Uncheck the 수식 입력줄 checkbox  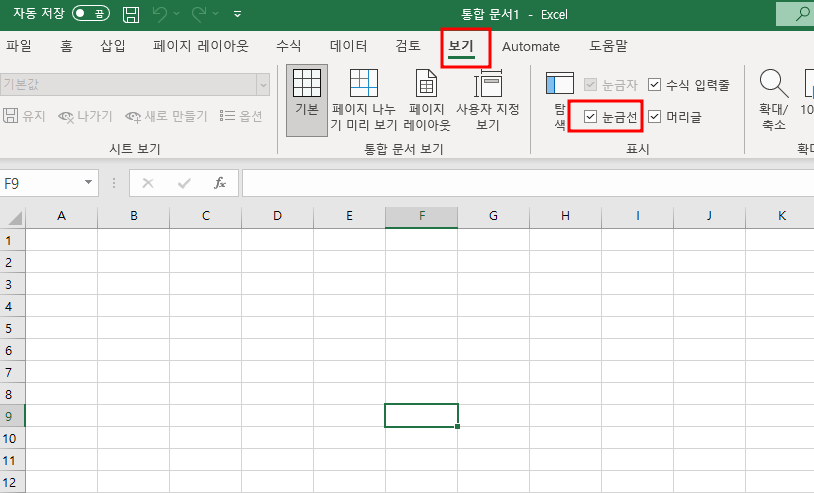(655, 85)
